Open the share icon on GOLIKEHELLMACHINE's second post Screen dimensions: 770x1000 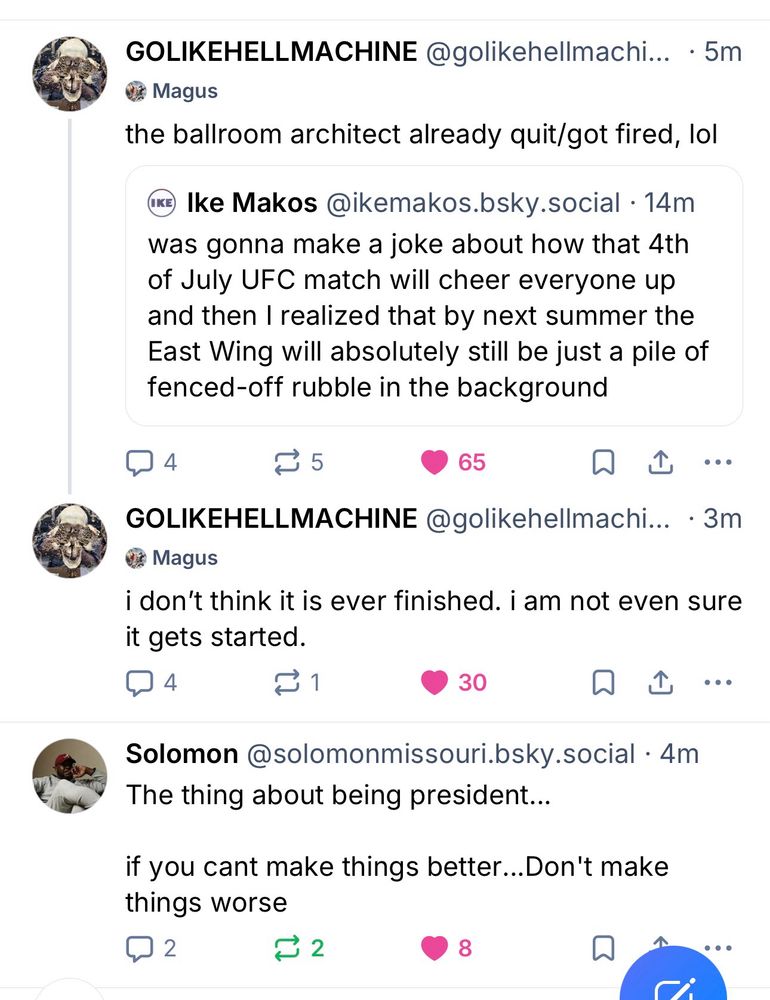660,683
